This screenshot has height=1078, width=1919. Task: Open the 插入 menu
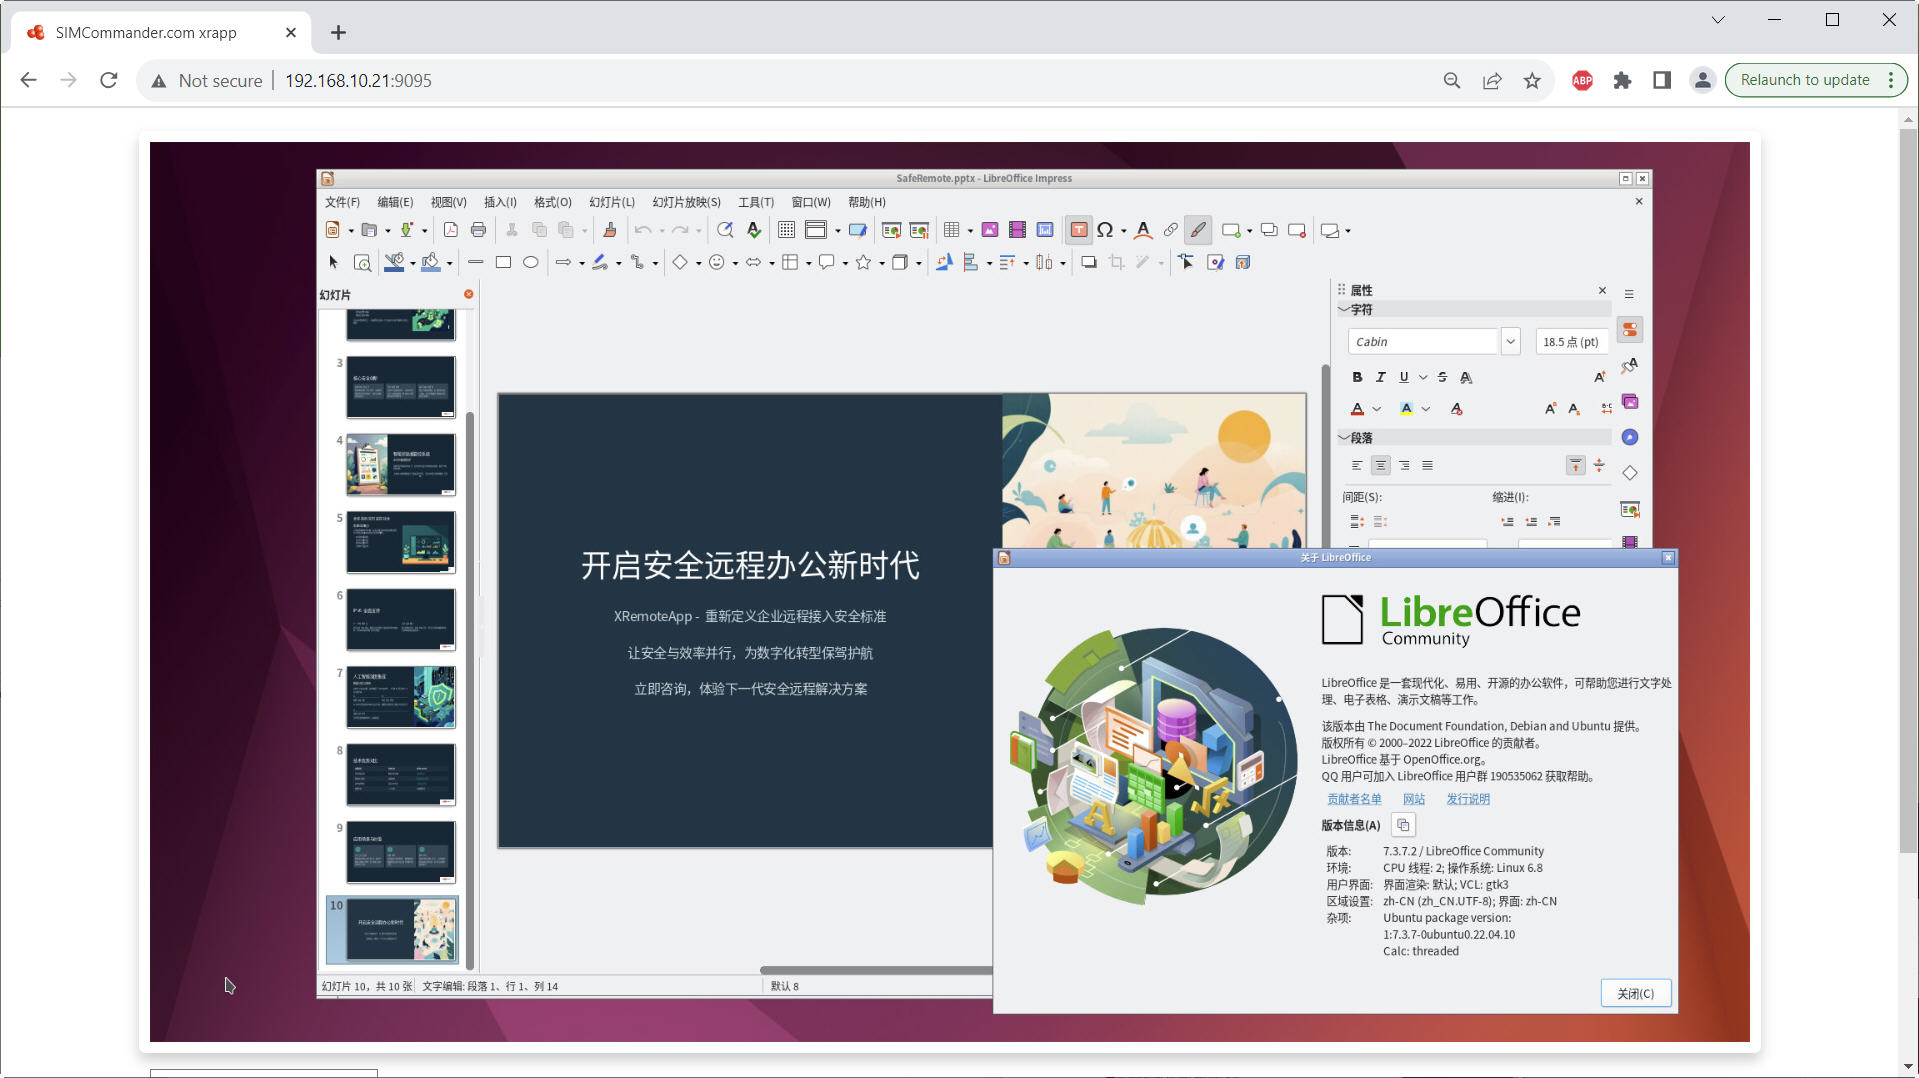[x=500, y=202]
